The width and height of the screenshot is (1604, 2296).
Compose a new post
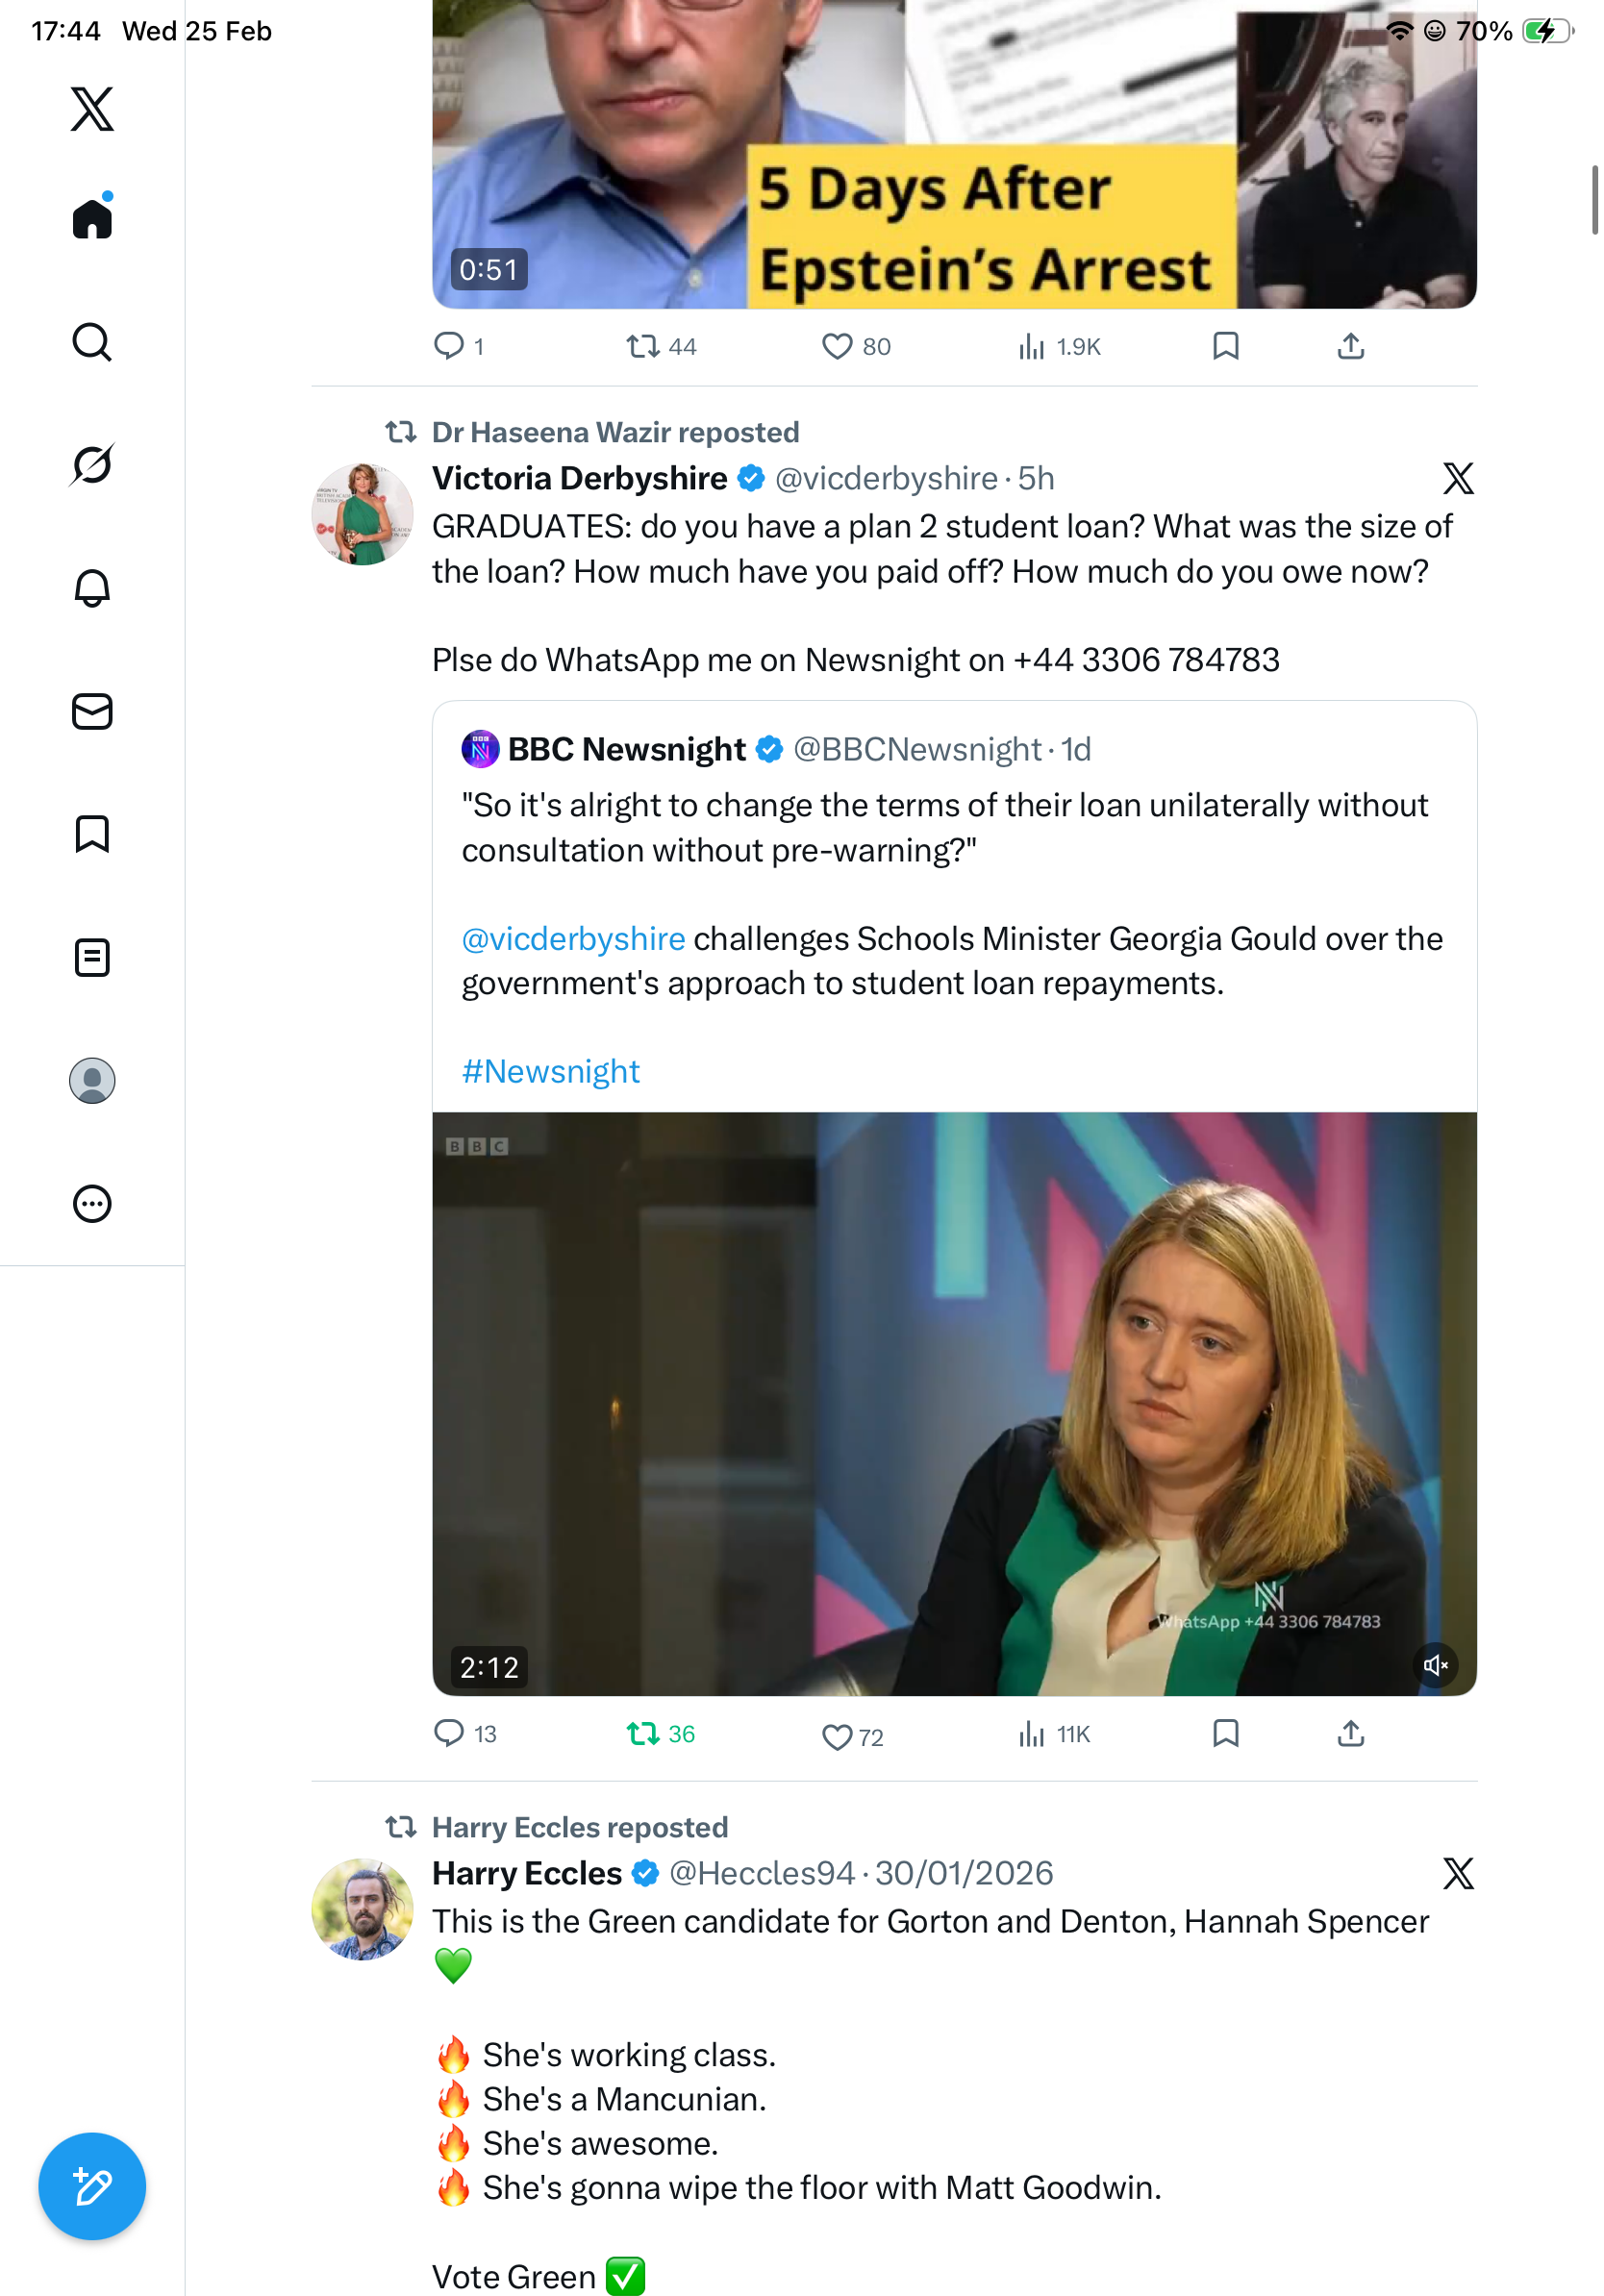pyautogui.click(x=92, y=2186)
